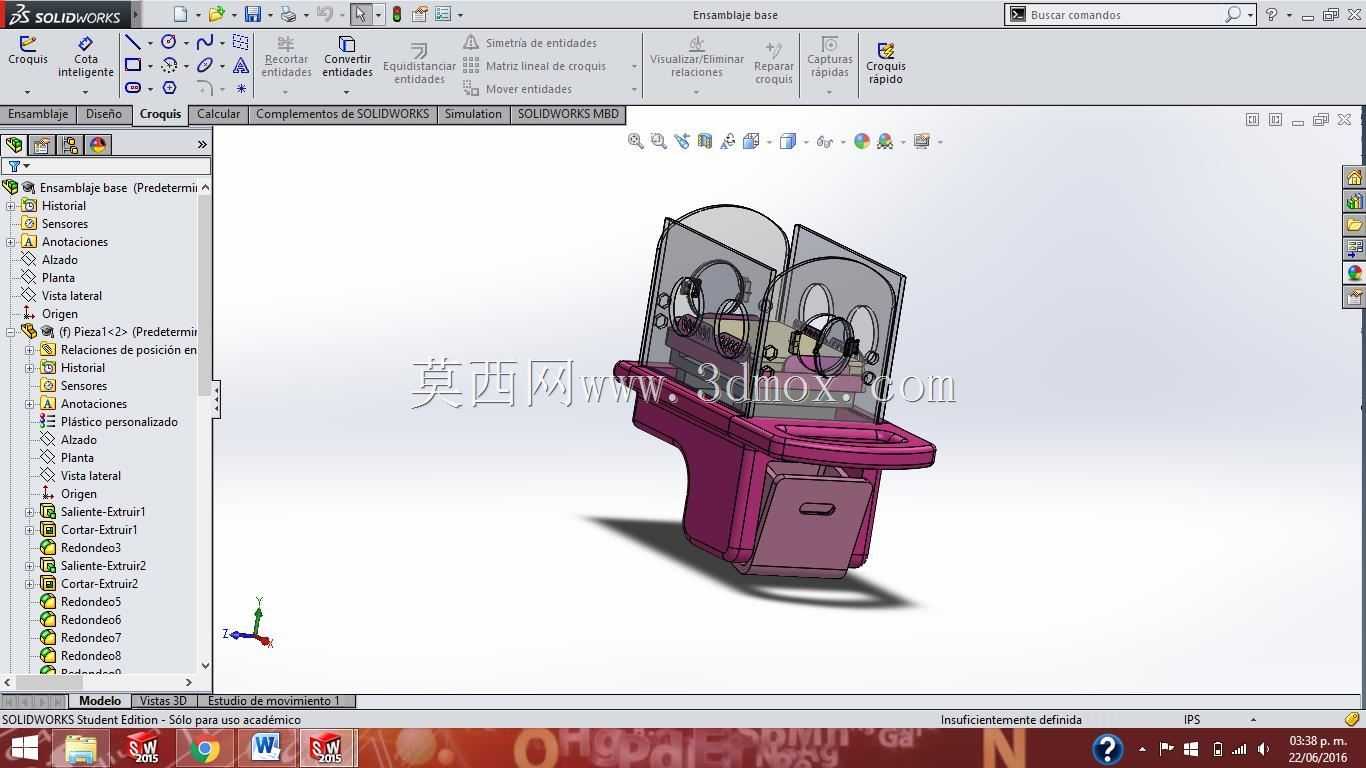
Task: Open hide/show items eyeglasses dropdown
Action: (842, 142)
